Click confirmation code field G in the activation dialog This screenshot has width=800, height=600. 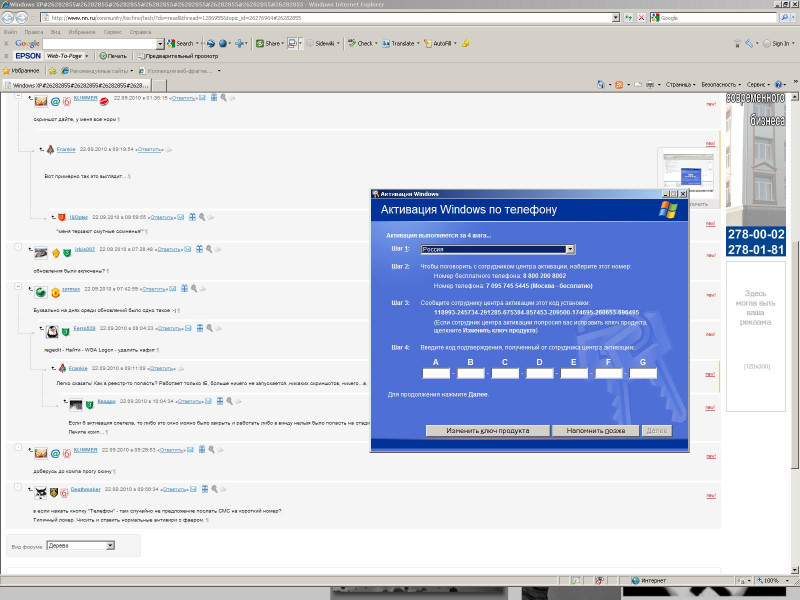tap(643, 373)
